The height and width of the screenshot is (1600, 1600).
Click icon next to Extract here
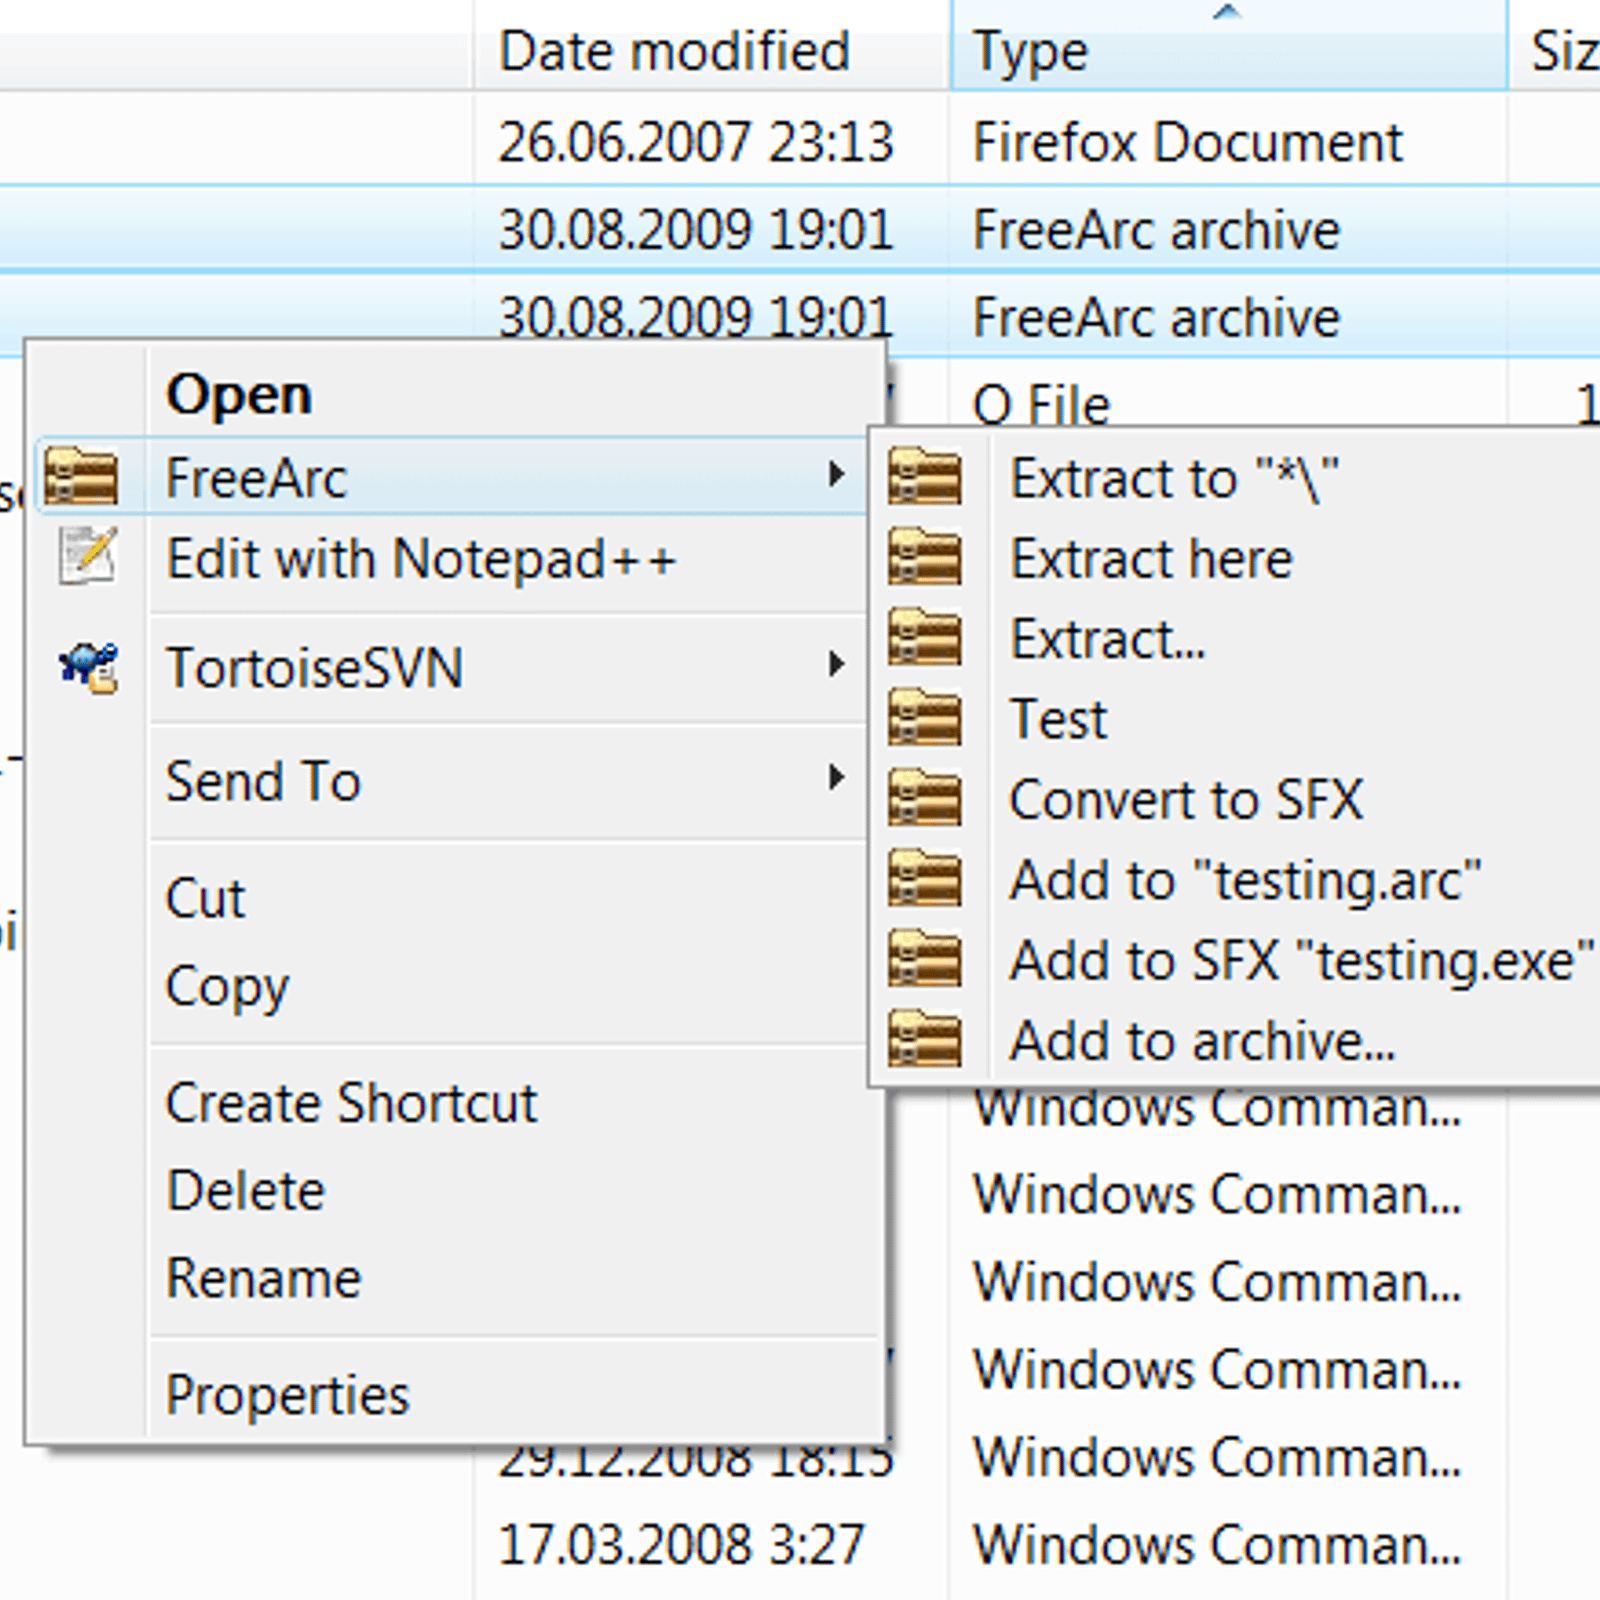click(x=925, y=558)
